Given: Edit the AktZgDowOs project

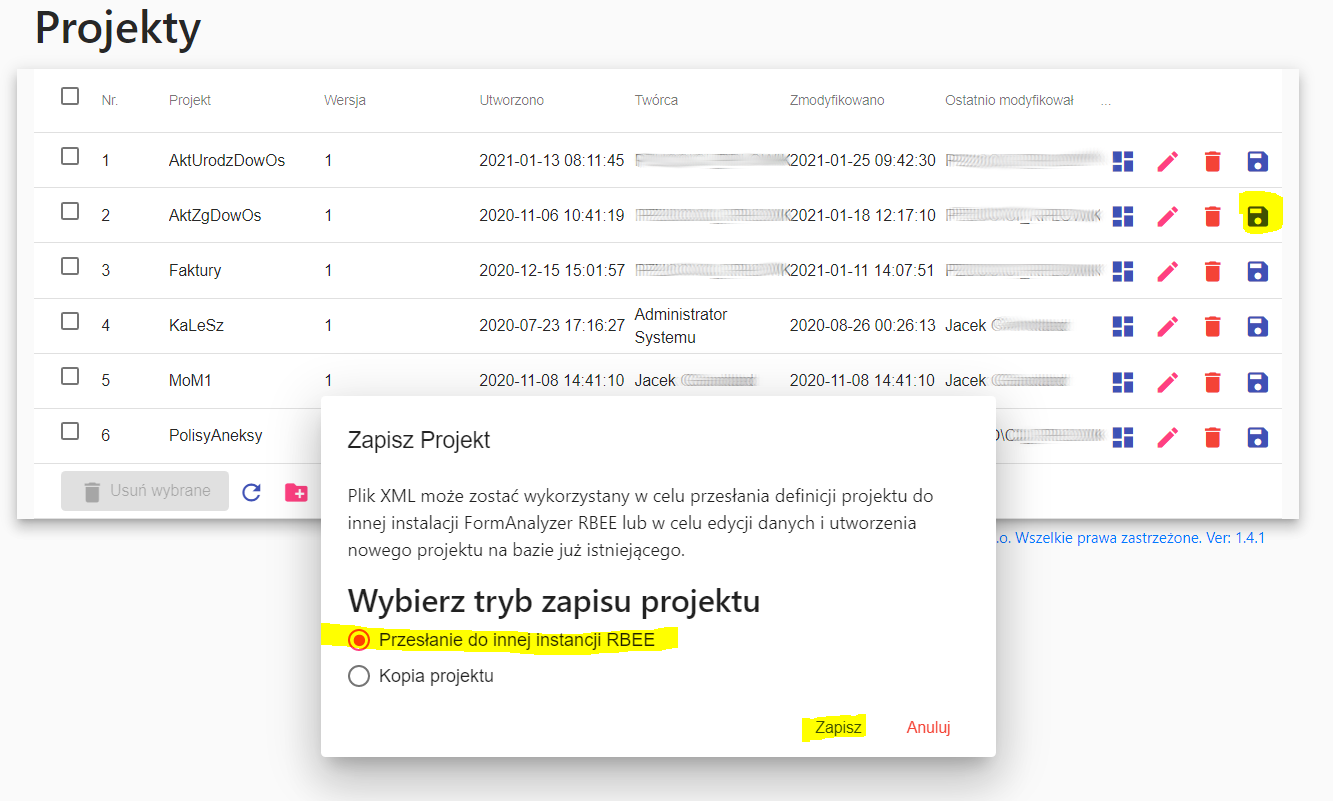Looking at the screenshot, I should (1167, 216).
